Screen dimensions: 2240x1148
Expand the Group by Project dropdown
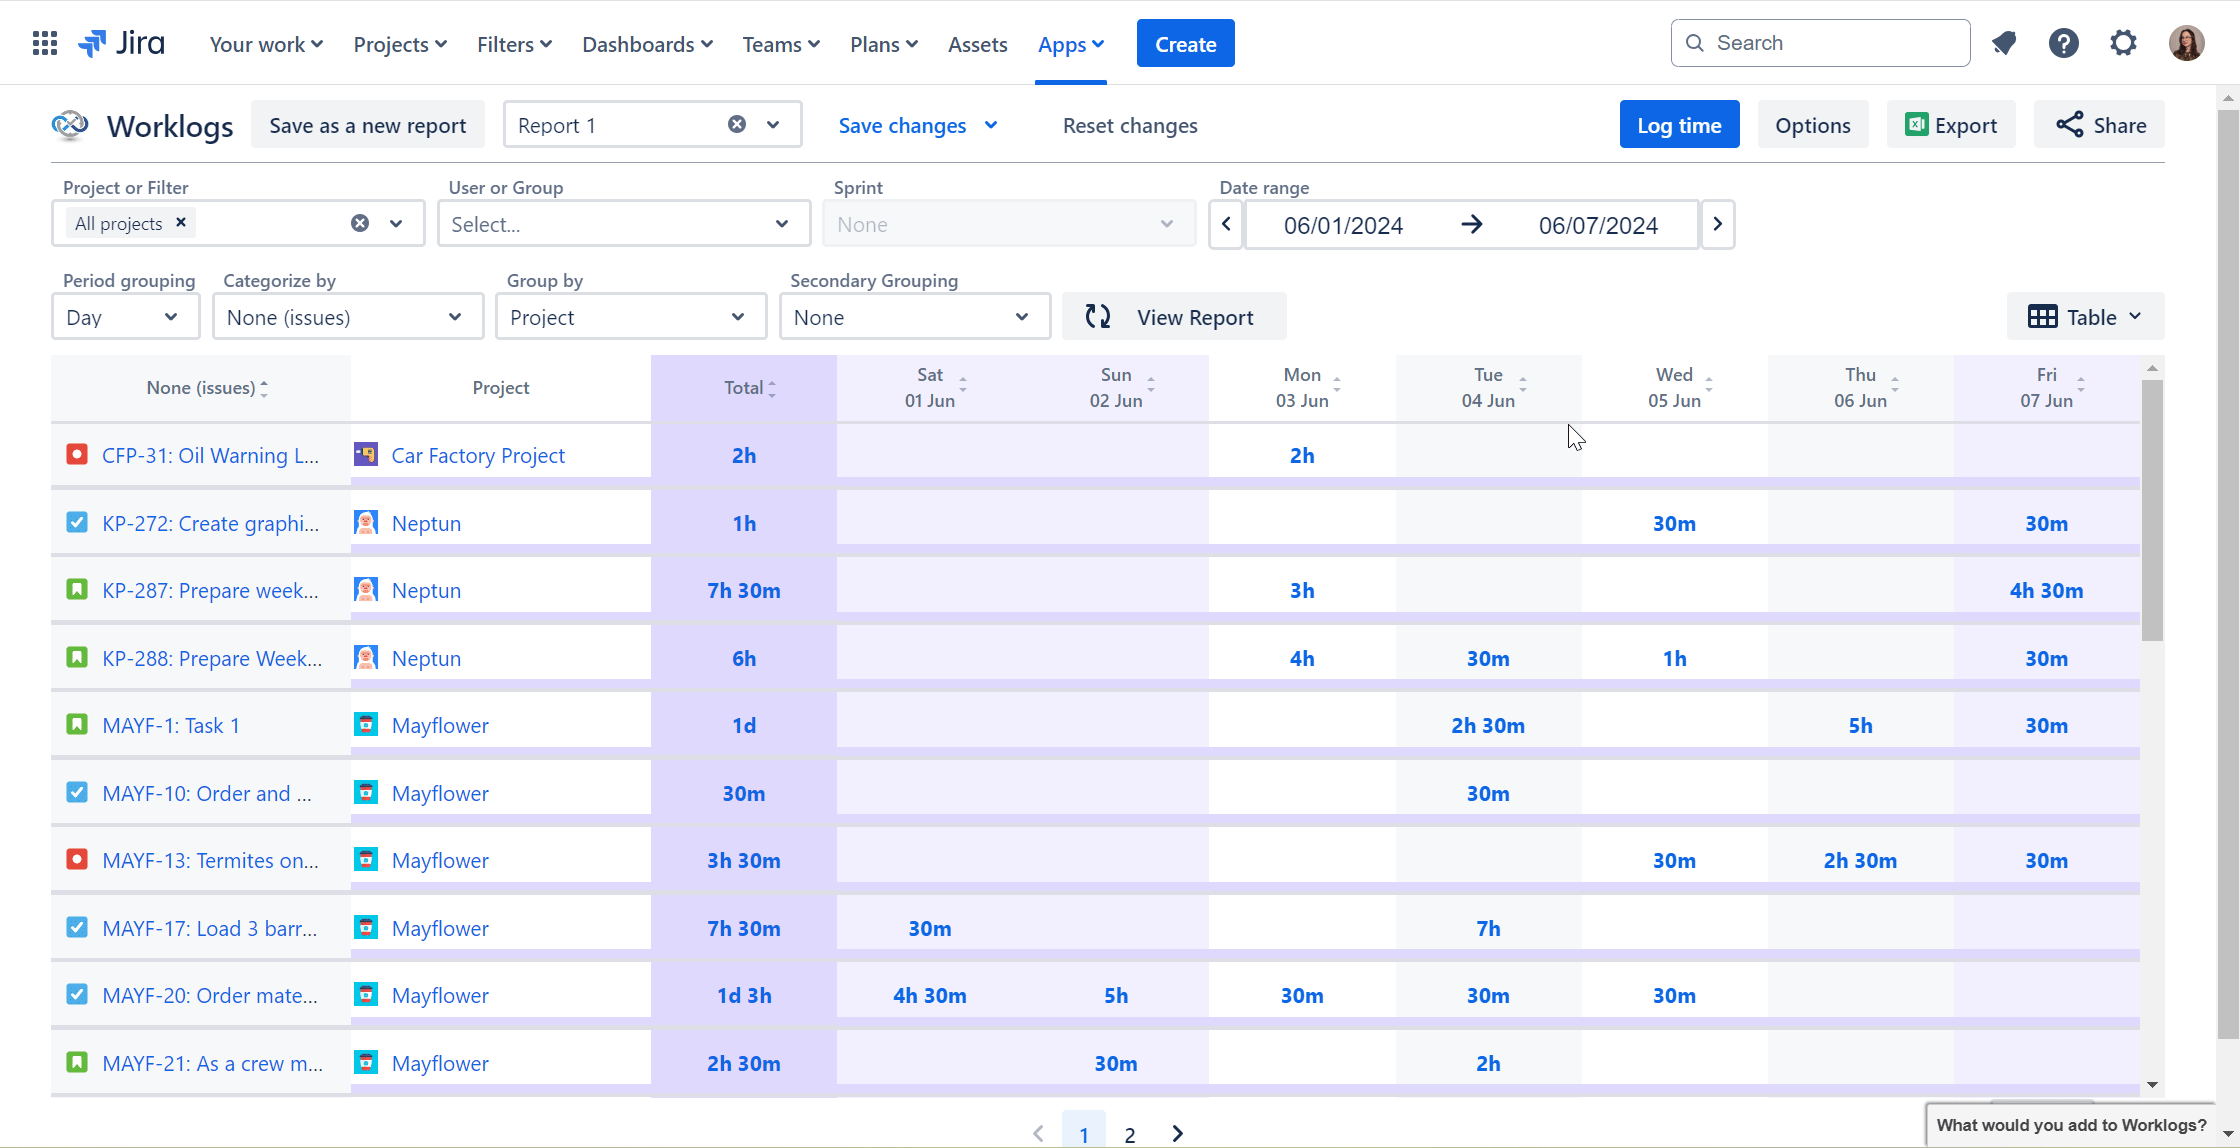pyautogui.click(x=631, y=317)
